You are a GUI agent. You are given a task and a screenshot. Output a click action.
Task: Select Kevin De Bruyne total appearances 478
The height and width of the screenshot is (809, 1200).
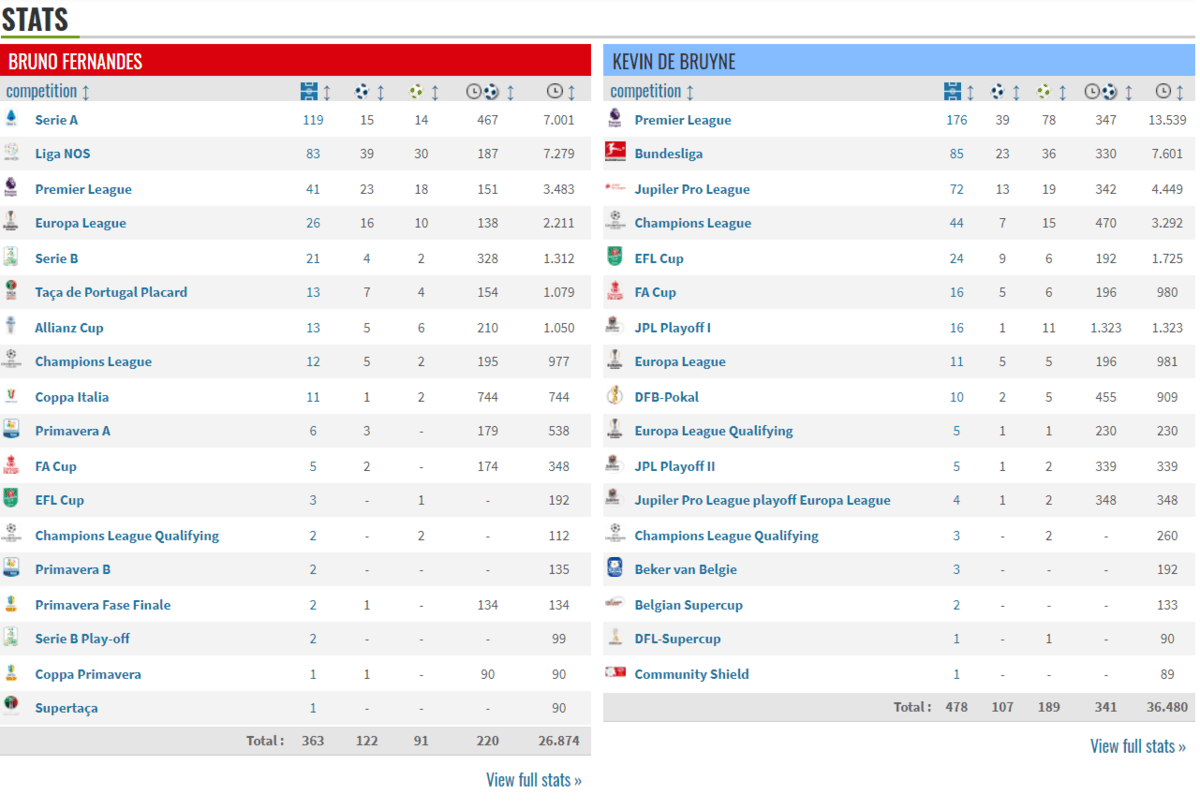tap(957, 707)
